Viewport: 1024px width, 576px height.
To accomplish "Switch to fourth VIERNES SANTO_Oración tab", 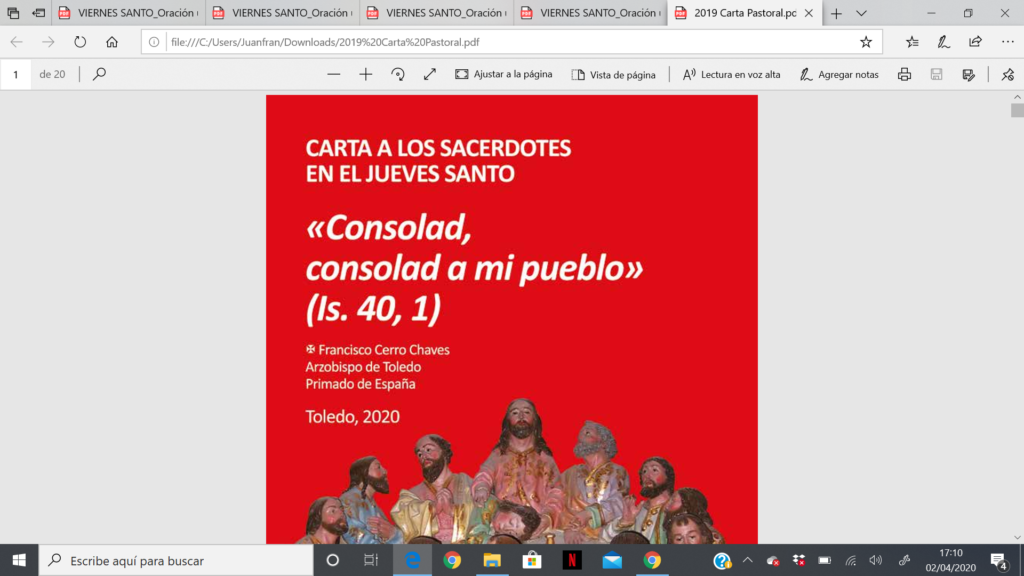I will coord(591,13).
